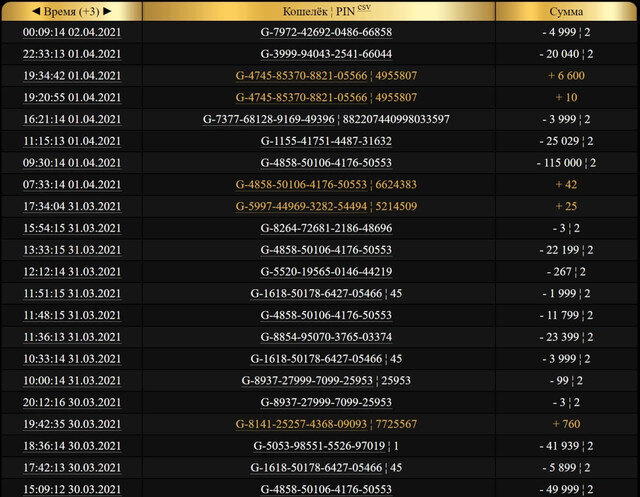Click the right arrow beside Время (+3)
The width and height of the screenshot is (640, 497).
pos(107,11)
